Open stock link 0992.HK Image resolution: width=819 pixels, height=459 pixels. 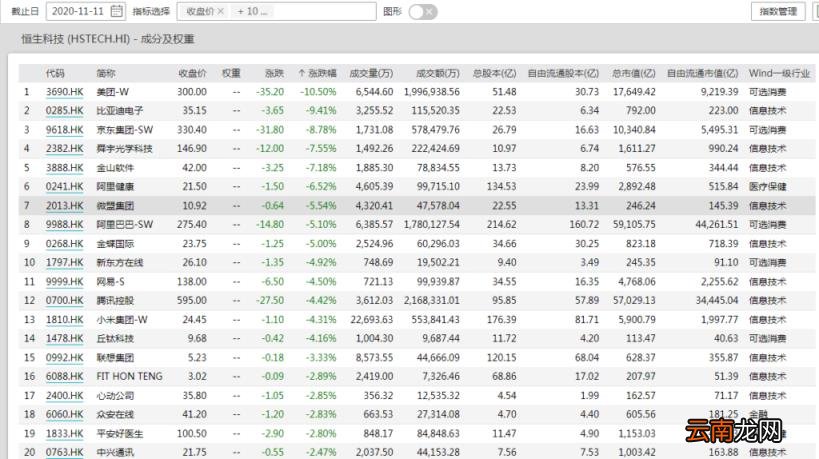[x=65, y=358]
